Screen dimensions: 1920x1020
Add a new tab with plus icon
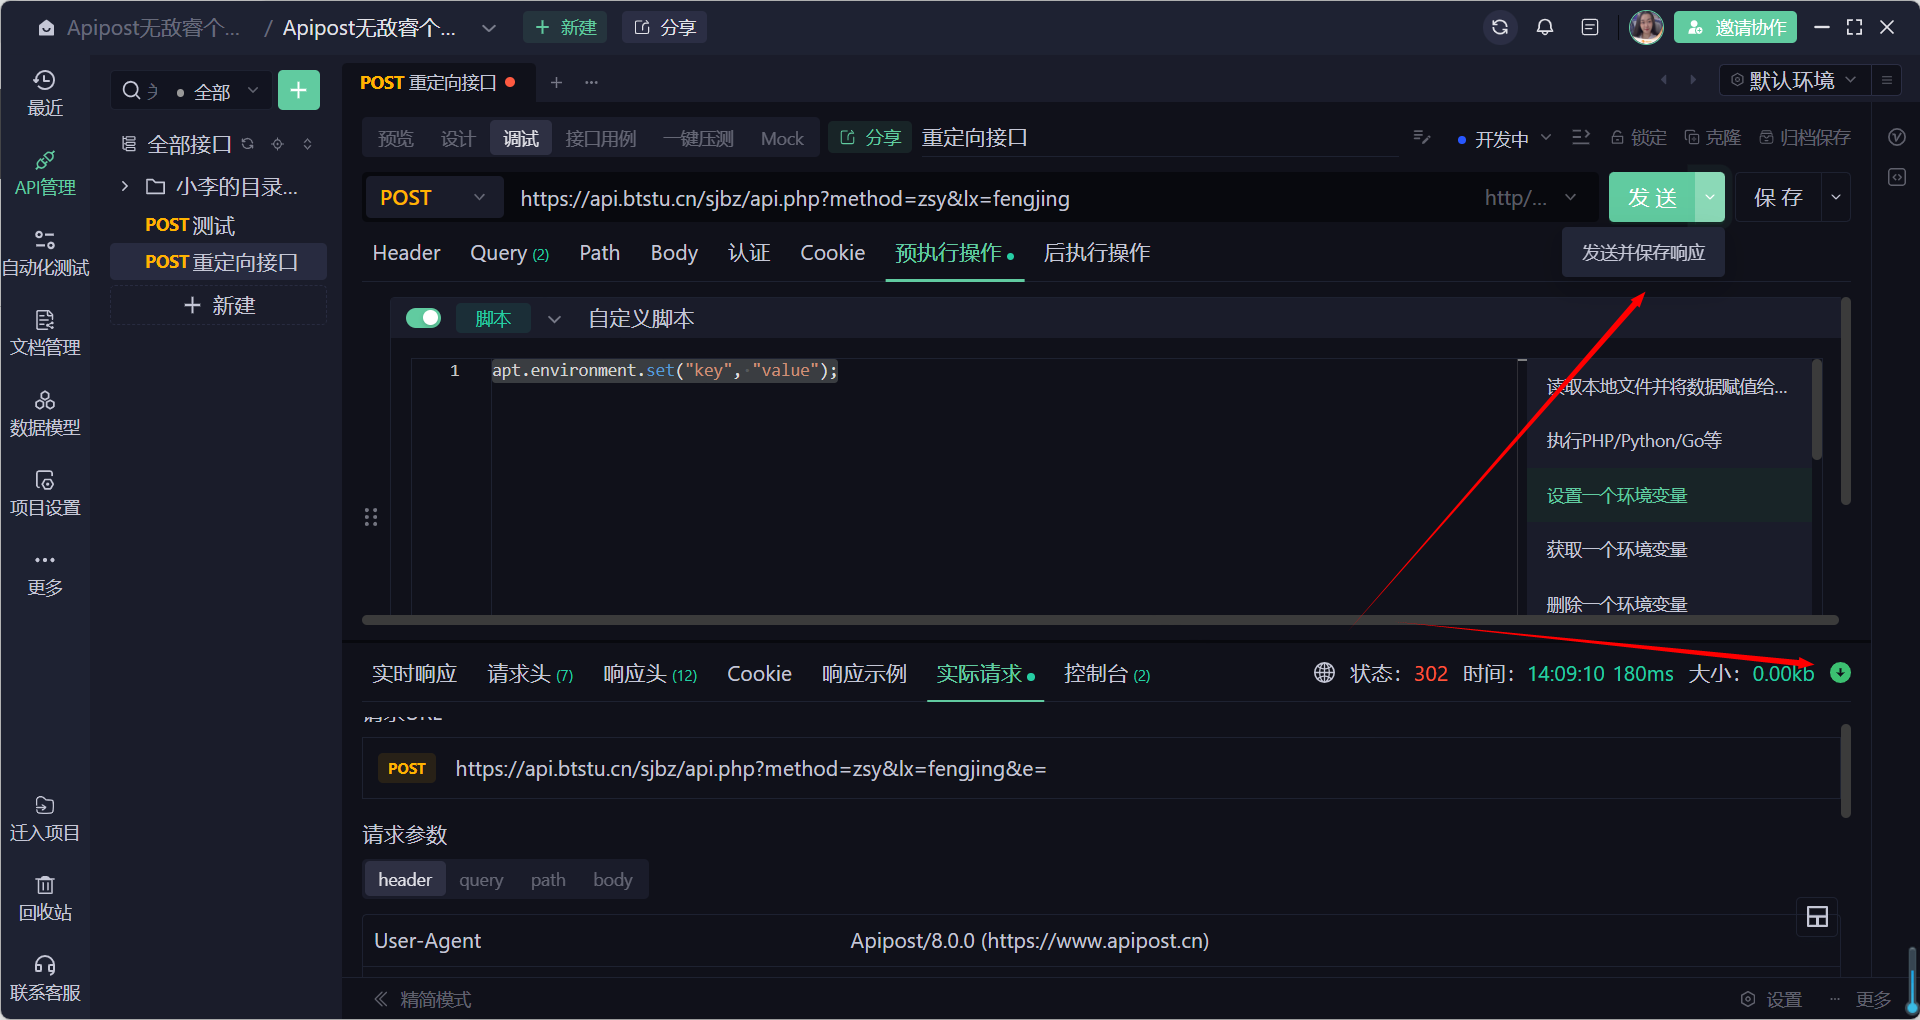point(556,82)
